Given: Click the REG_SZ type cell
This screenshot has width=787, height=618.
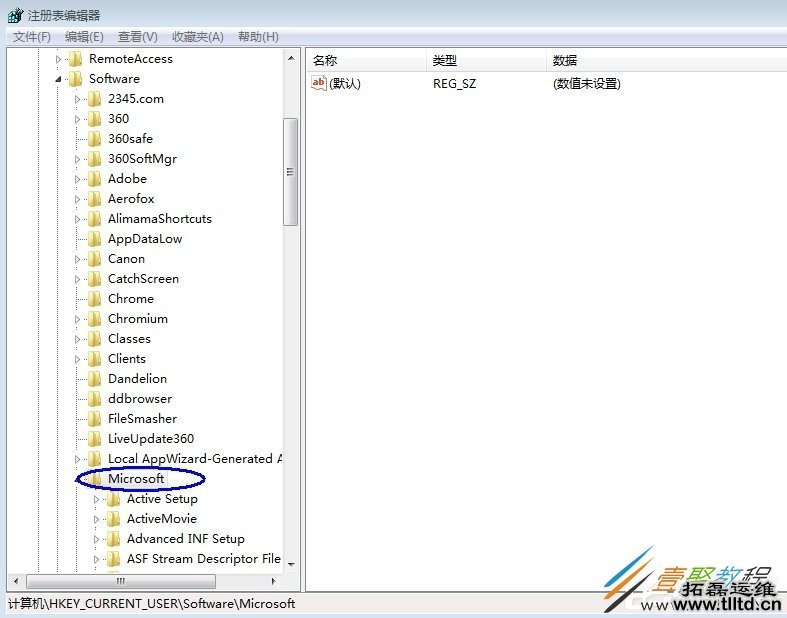Looking at the screenshot, I should click(x=454, y=83).
